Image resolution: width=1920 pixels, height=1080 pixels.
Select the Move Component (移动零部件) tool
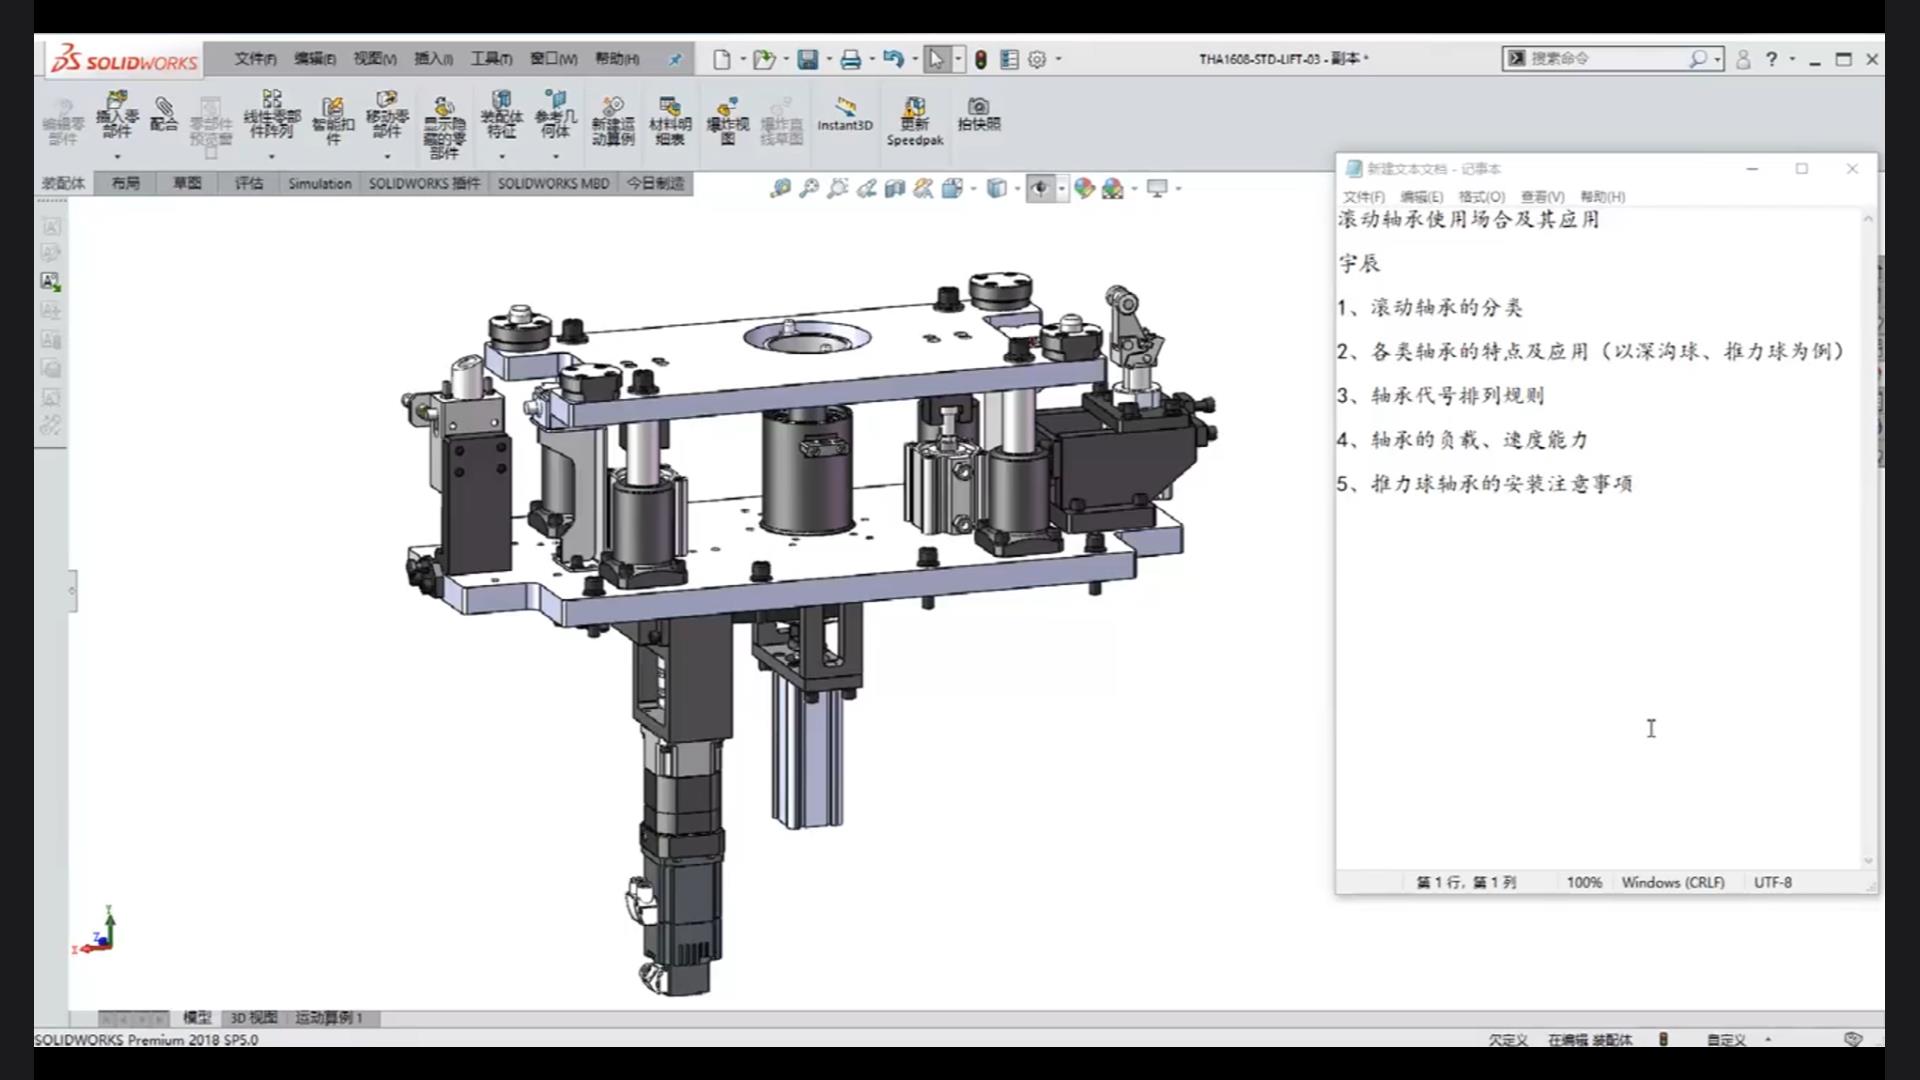pyautogui.click(x=387, y=114)
